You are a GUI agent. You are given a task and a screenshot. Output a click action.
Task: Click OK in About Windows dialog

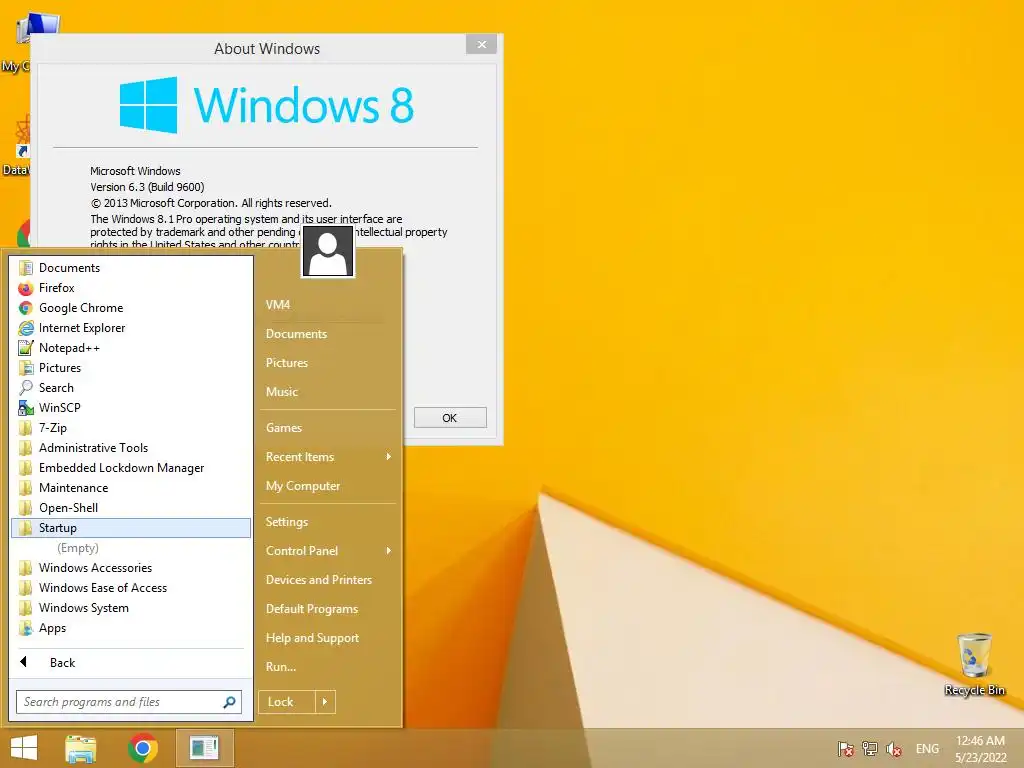pos(450,418)
